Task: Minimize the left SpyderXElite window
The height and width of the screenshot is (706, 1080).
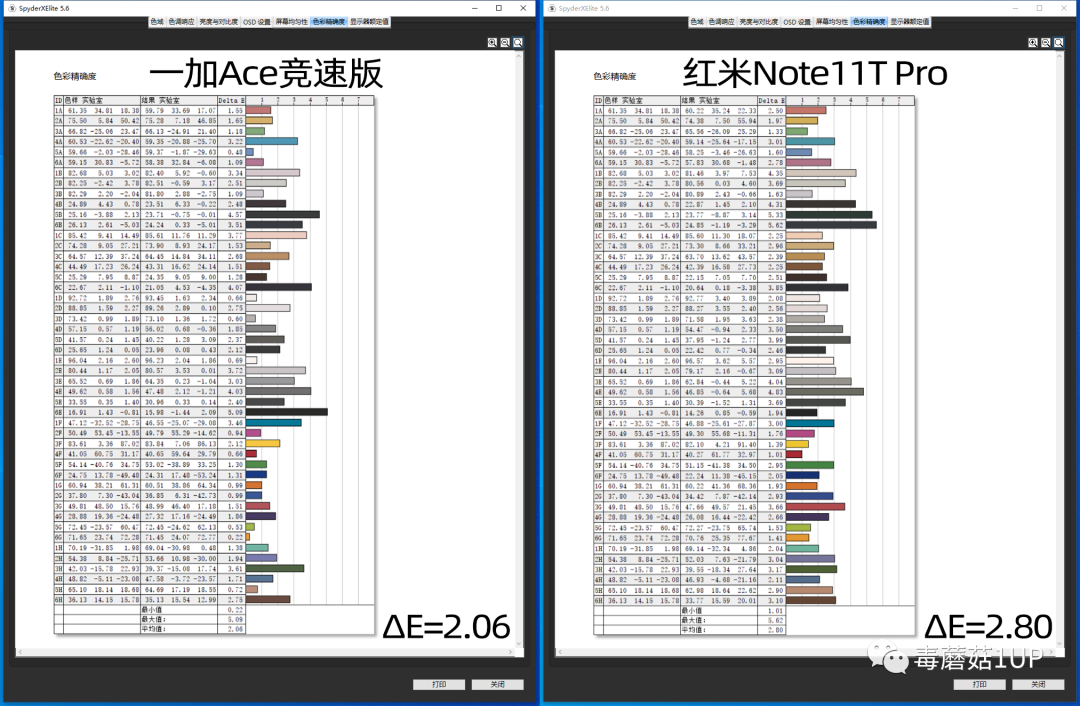Action: coord(475,8)
